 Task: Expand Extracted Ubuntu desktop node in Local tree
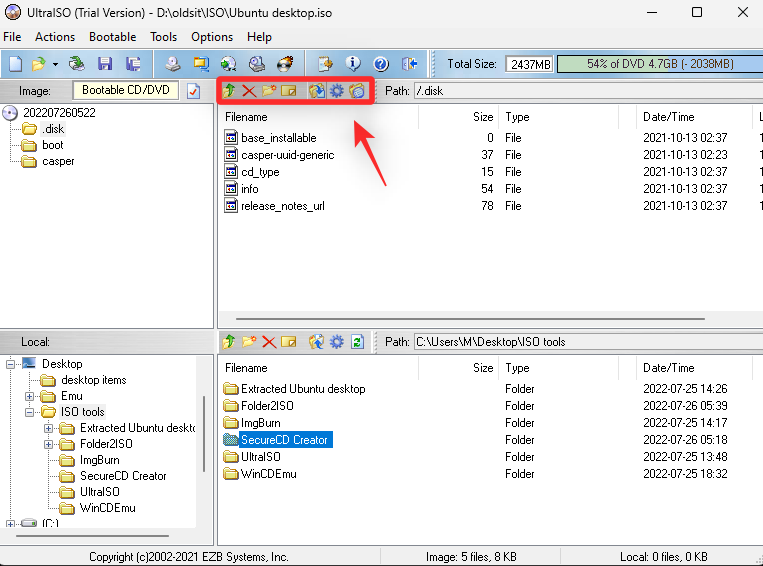(x=48, y=428)
